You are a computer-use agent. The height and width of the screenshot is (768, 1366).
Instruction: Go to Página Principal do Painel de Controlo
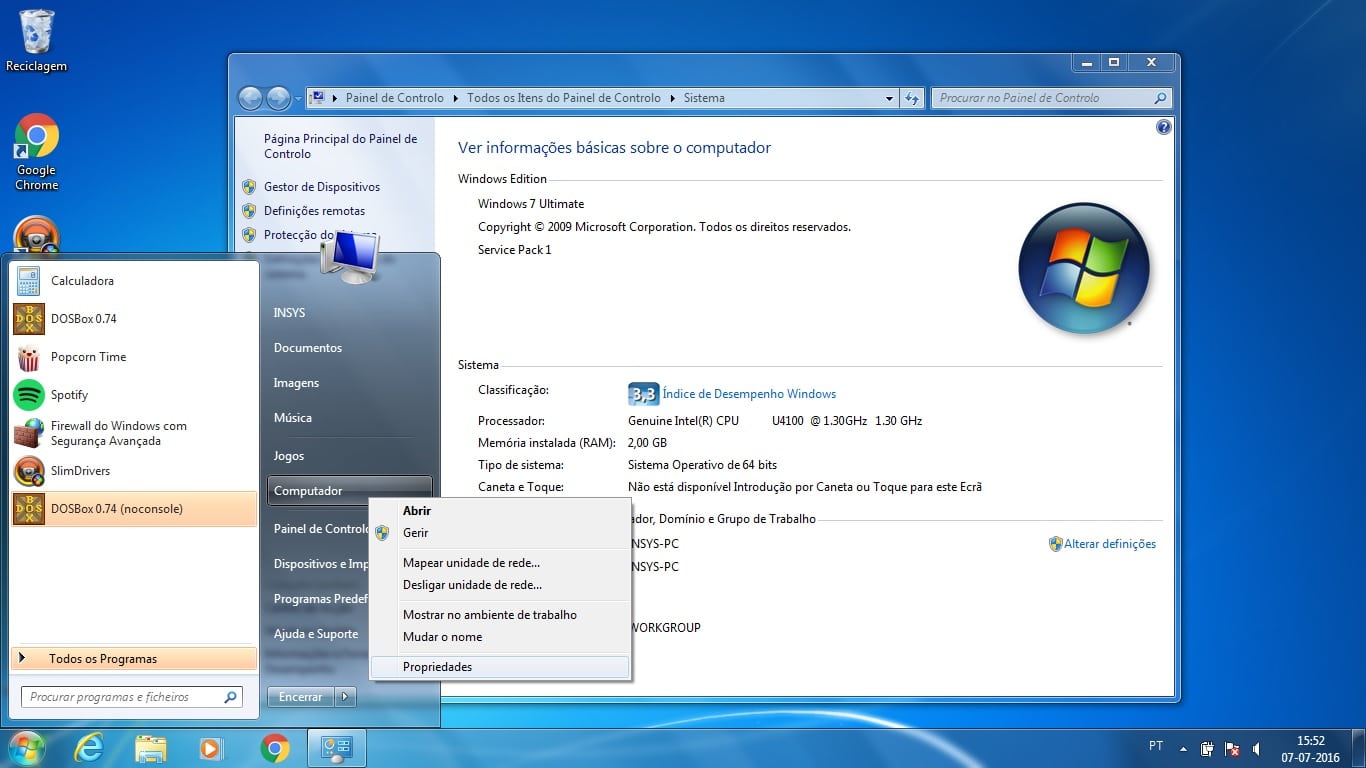[340, 146]
